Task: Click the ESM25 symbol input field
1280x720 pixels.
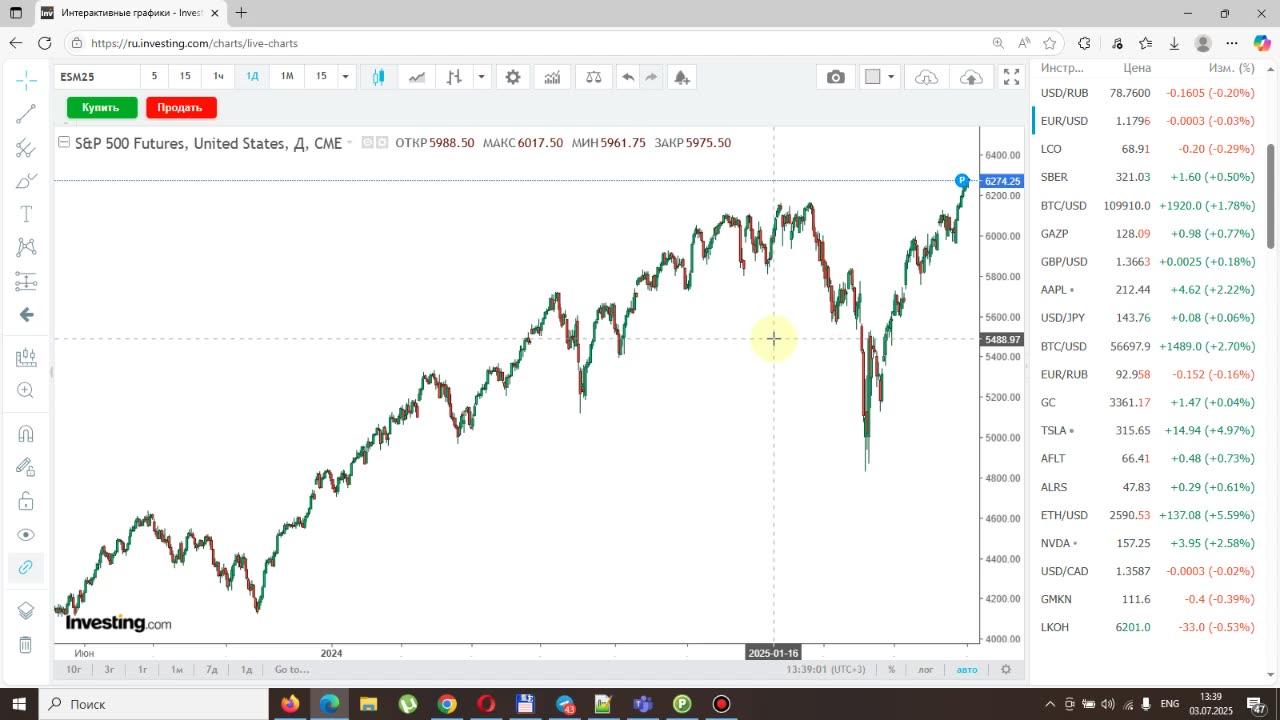Action: (x=97, y=76)
